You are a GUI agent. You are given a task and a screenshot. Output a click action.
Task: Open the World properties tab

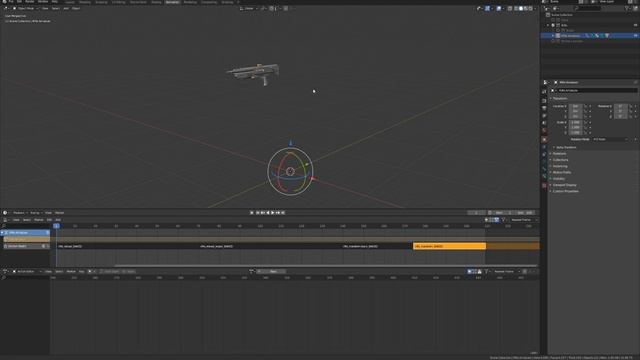544,131
